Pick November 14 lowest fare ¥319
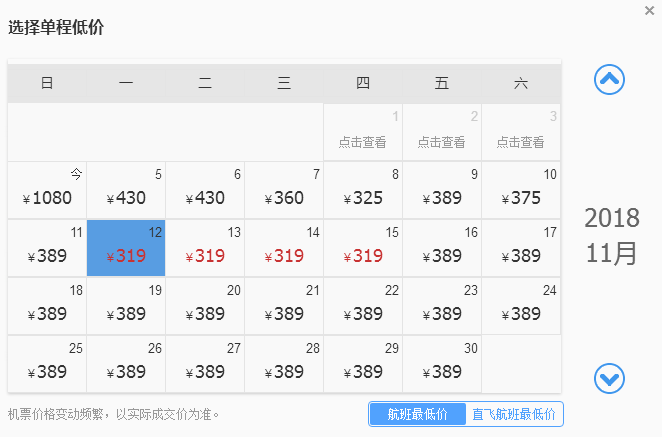 point(284,248)
